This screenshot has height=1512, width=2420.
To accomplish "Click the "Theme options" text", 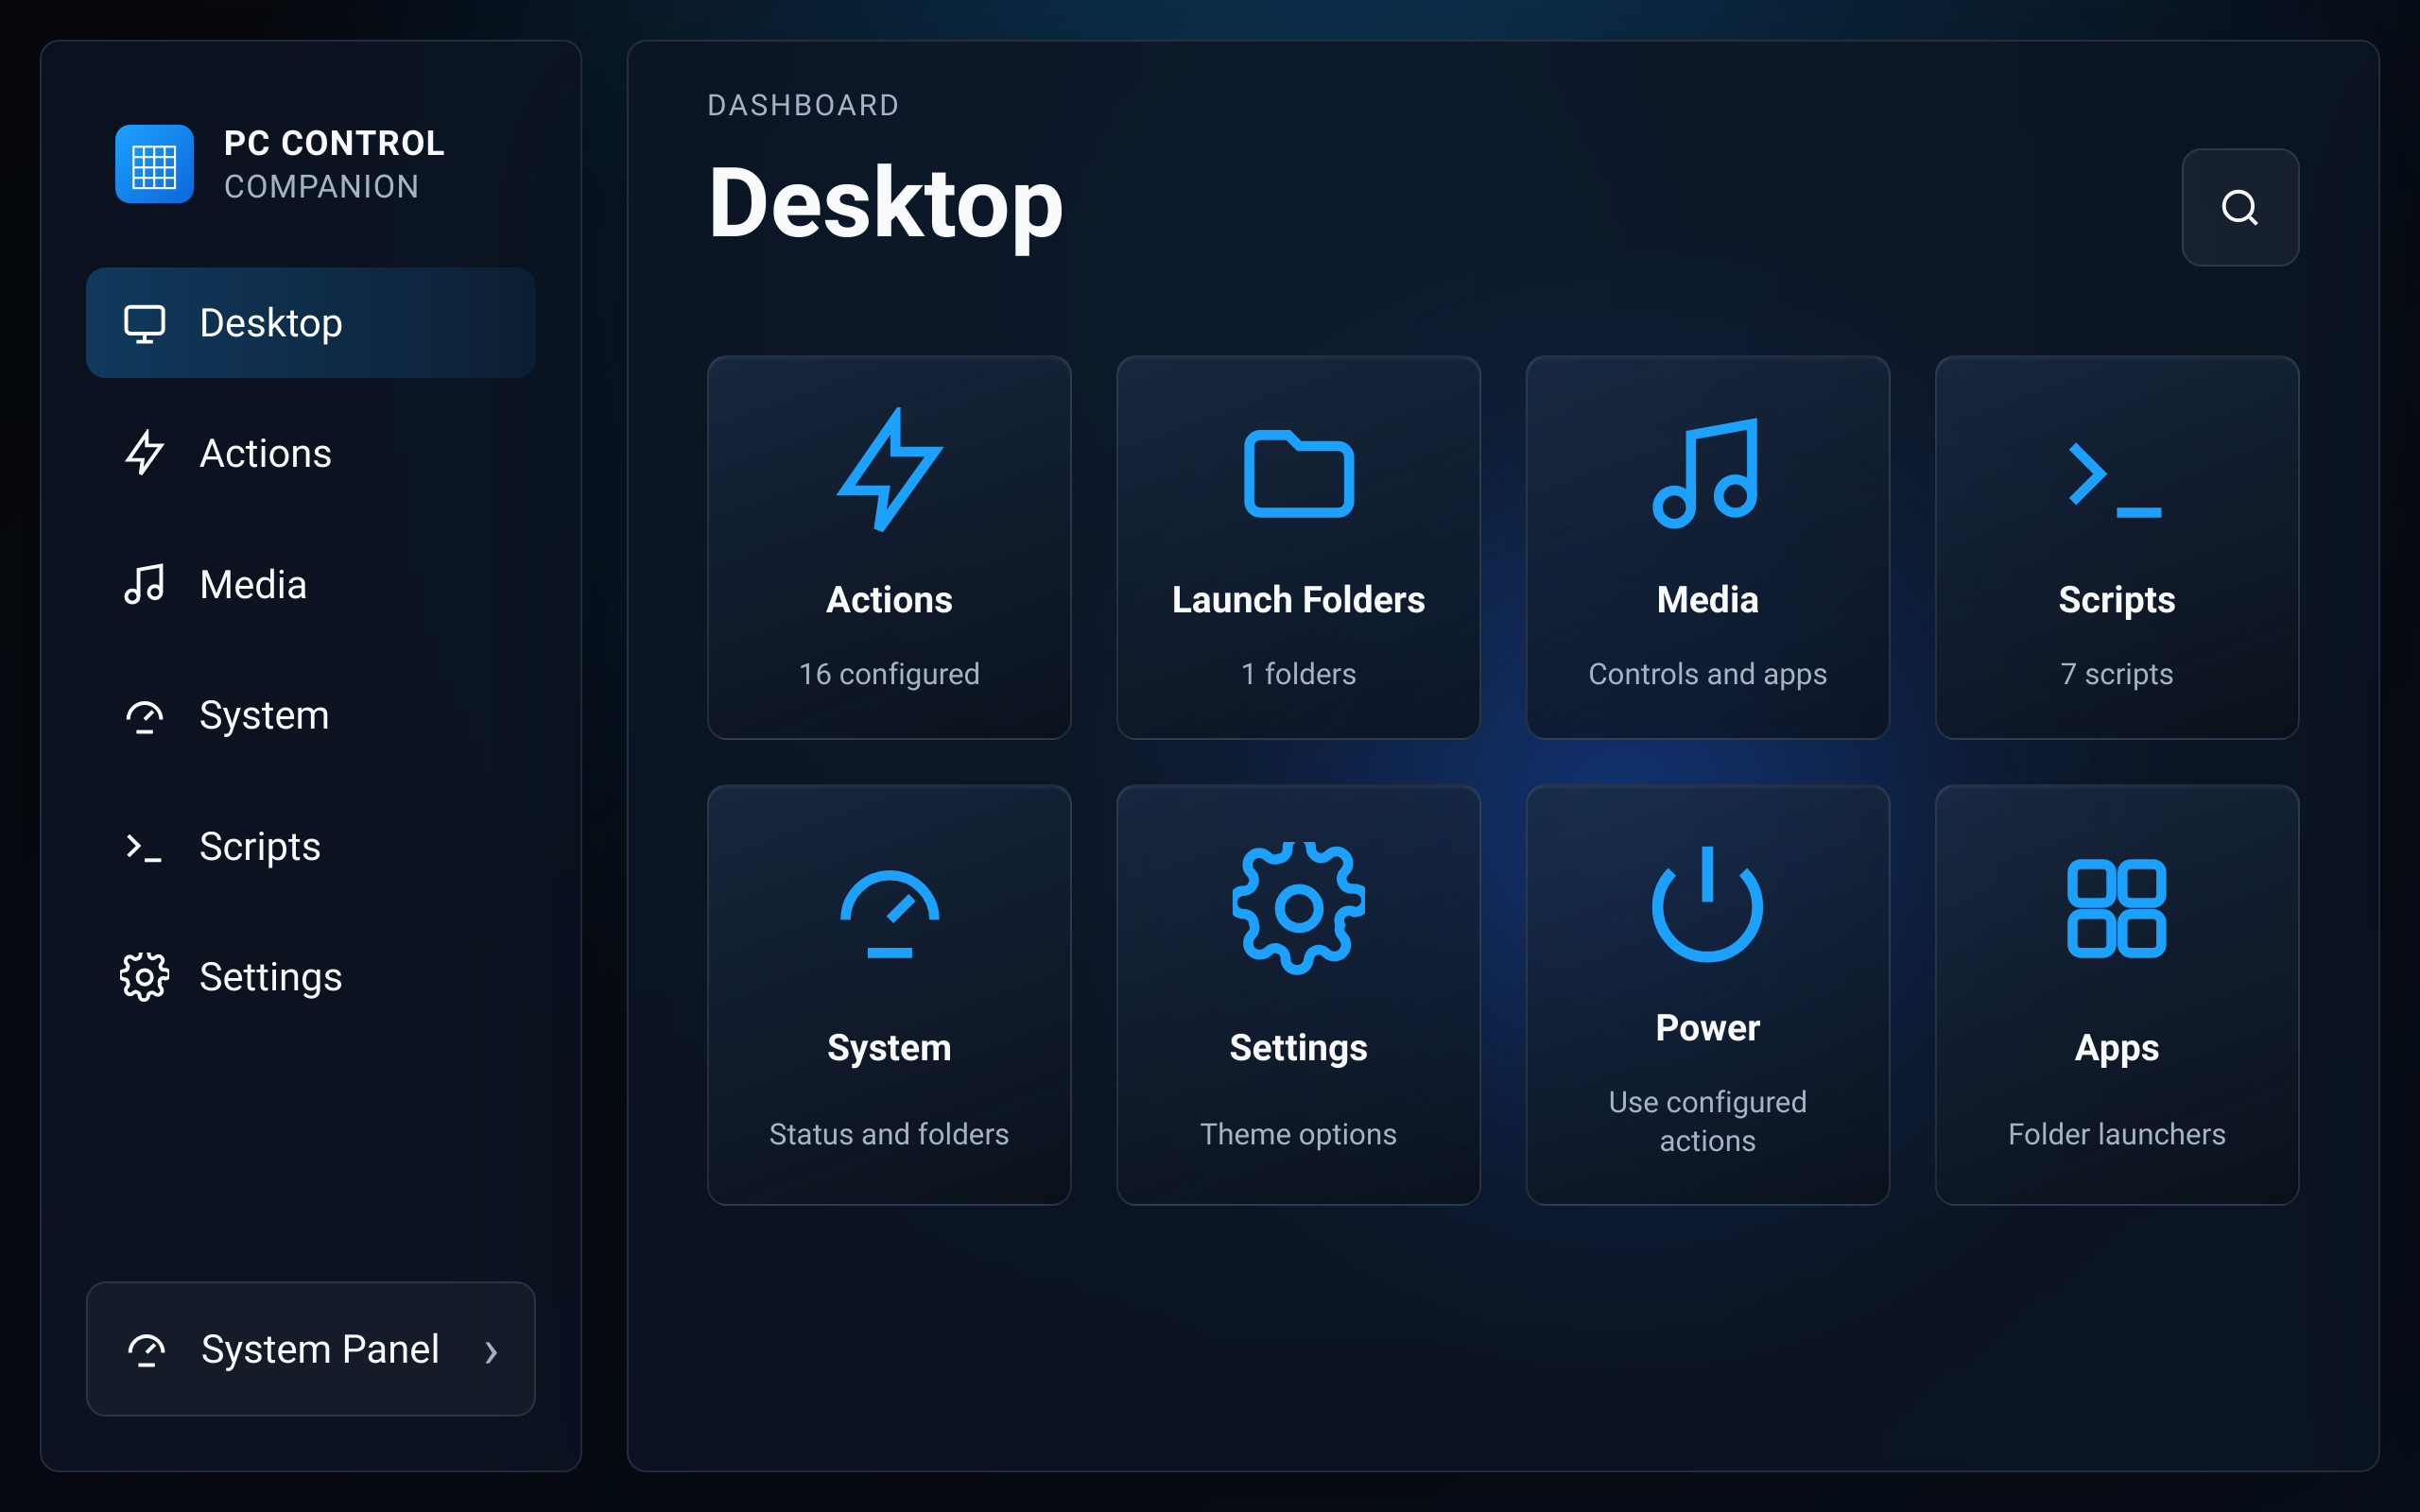I will coord(1298,1134).
